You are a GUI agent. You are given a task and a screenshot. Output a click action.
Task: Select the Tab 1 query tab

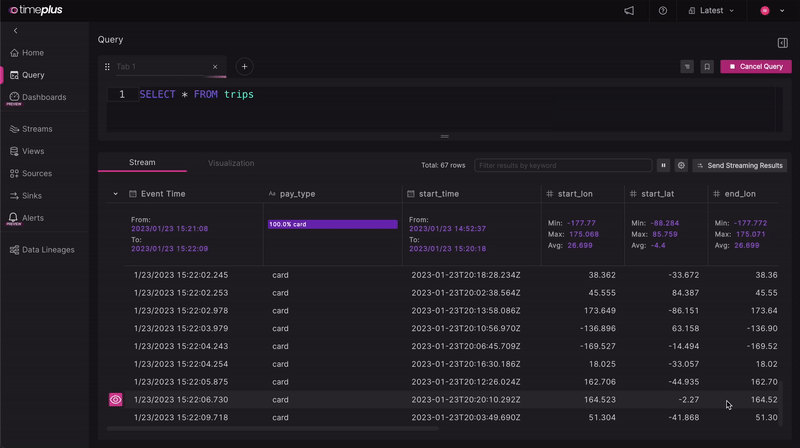[161, 67]
